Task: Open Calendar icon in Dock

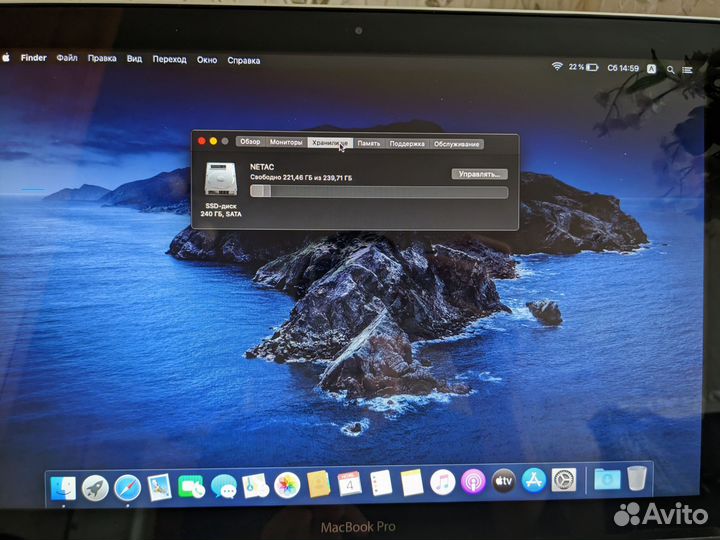Action: click(349, 484)
